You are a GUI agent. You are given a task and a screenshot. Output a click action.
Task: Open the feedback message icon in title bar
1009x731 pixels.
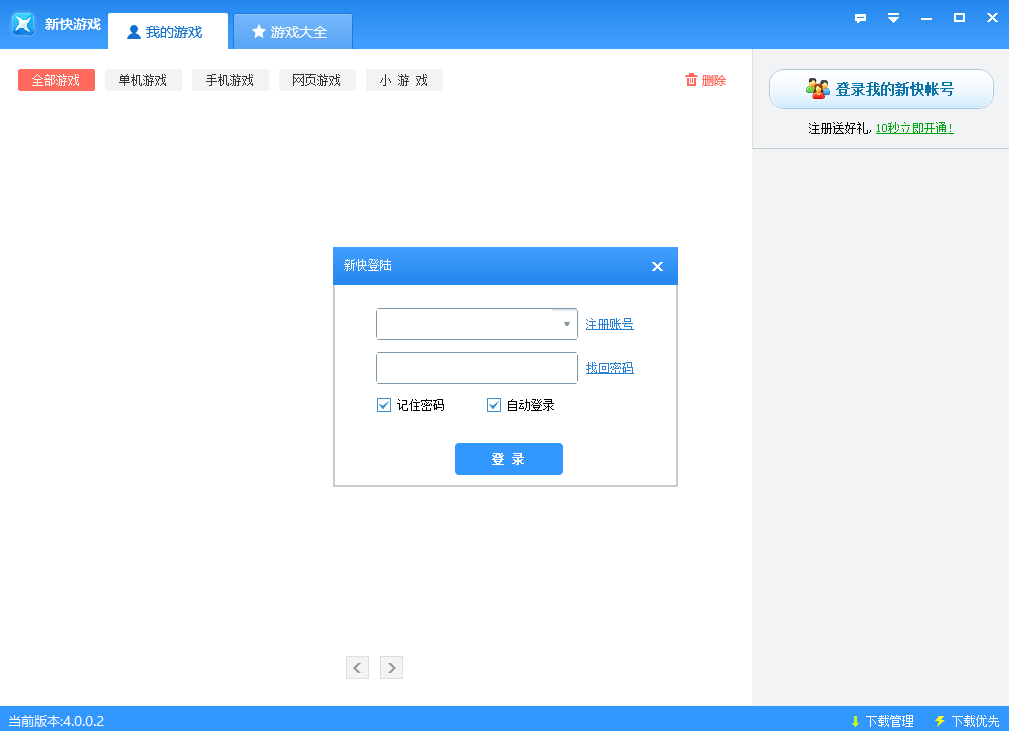(x=860, y=18)
